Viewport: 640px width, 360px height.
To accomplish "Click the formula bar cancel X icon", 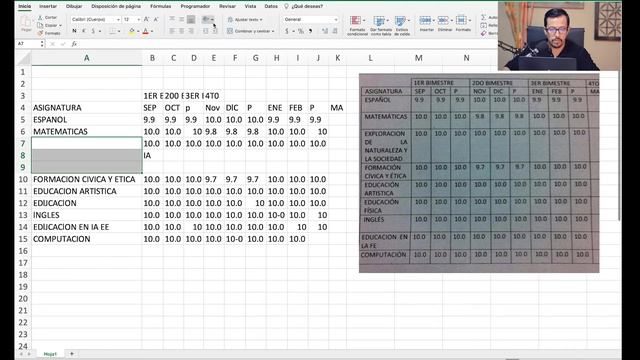I will (52, 44).
